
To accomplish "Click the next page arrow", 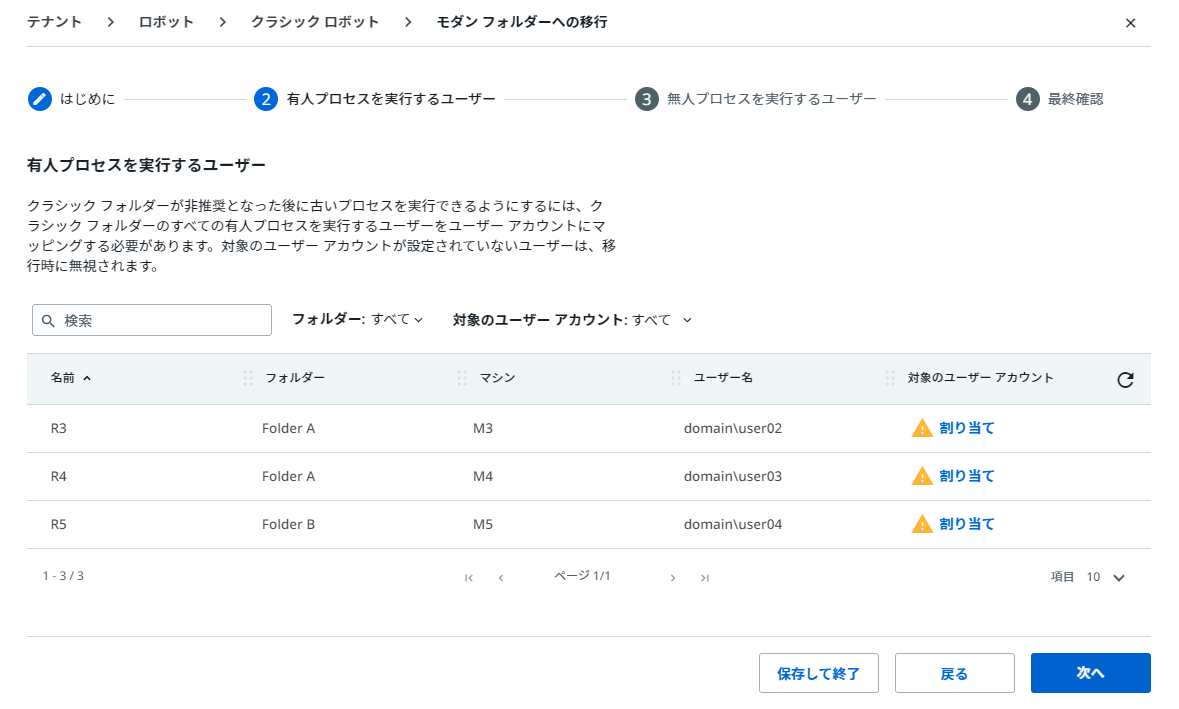I will pyautogui.click(x=672, y=577).
